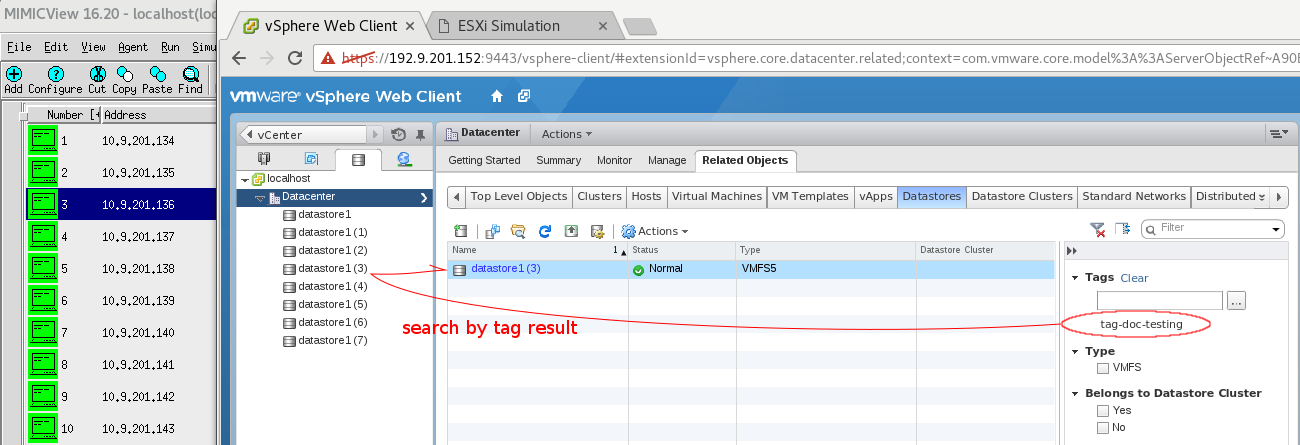Click the browse files icon in datastore toolbar
This screenshot has height=445, width=1300.
point(518,231)
